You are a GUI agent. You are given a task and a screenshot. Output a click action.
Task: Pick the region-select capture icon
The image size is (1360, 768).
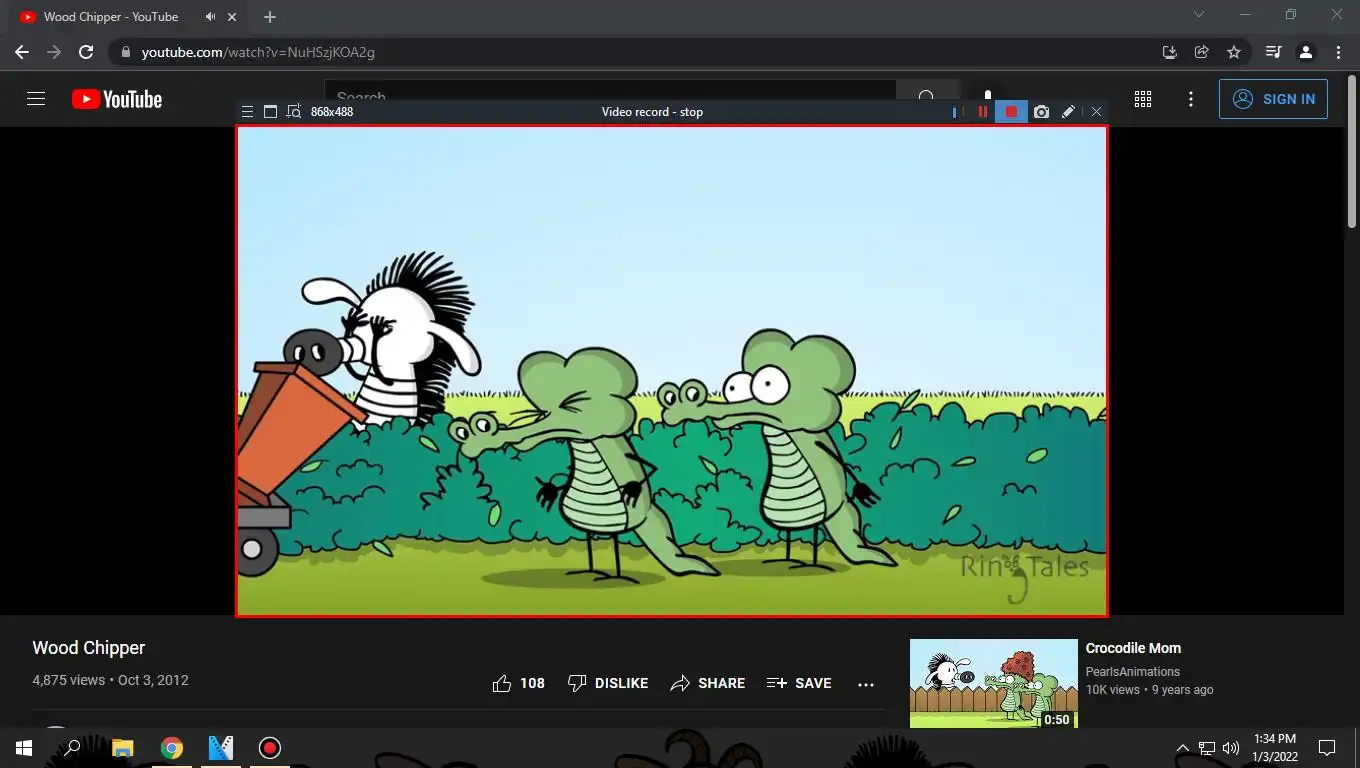[x=293, y=112]
